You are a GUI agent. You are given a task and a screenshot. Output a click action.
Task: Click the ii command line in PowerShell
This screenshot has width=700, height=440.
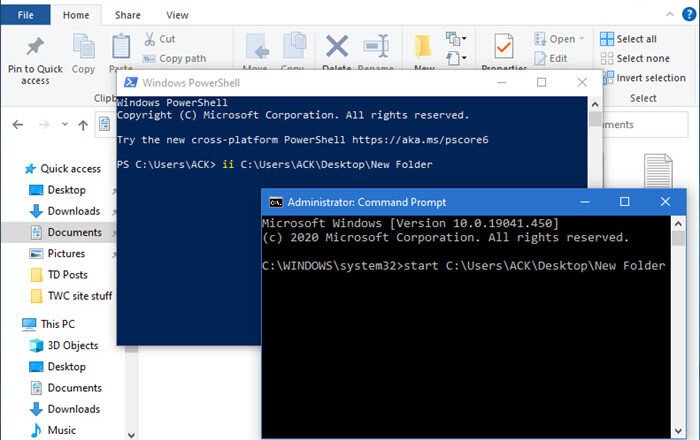coord(275,165)
